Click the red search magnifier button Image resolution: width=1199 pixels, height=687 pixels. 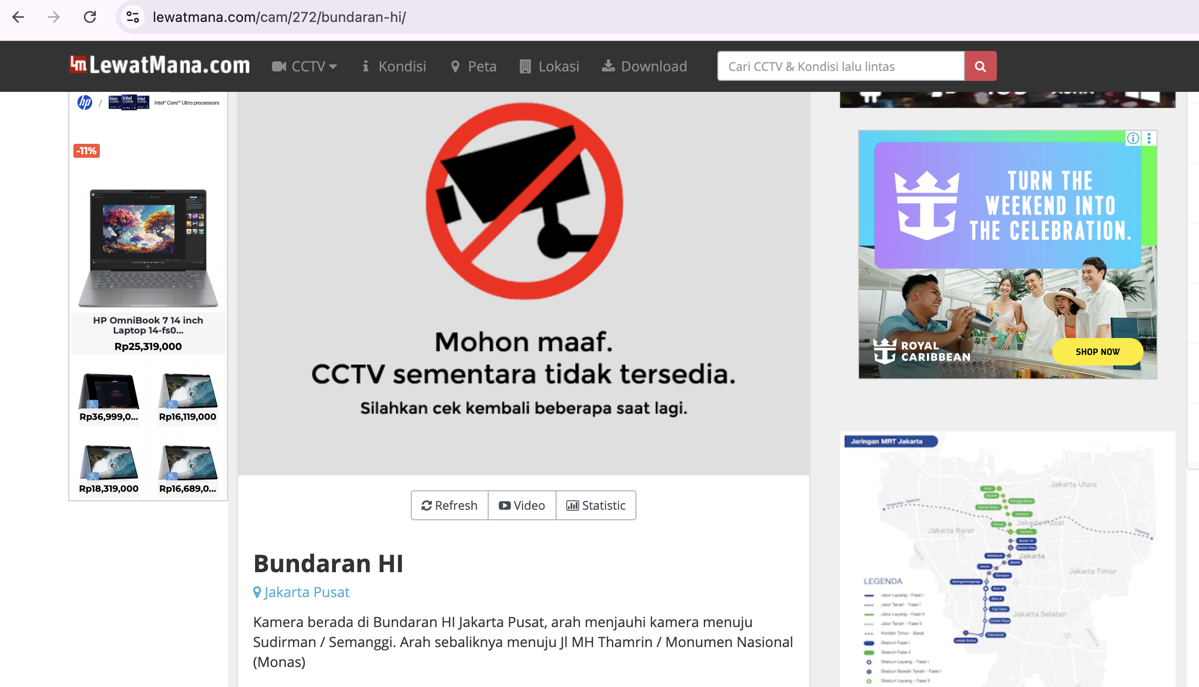tap(980, 67)
